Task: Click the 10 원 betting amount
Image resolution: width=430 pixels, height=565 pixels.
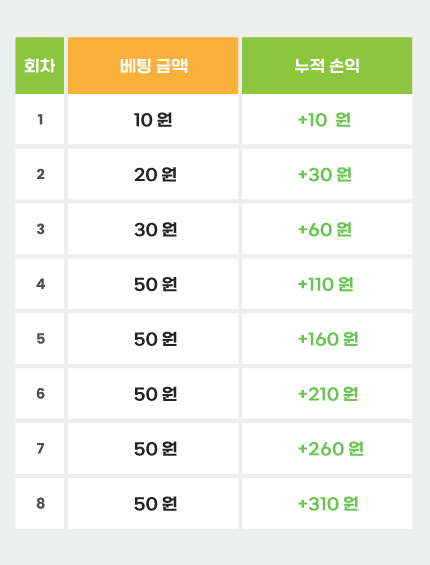Action: (x=153, y=120)
